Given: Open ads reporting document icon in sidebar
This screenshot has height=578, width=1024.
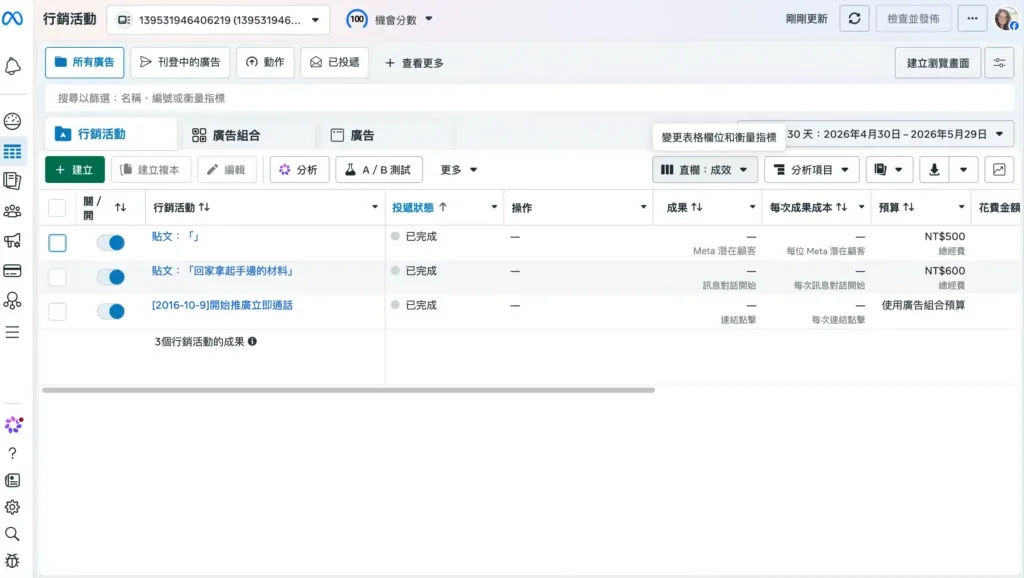Looking at the screenshot, I should click(x=12, y=181).
